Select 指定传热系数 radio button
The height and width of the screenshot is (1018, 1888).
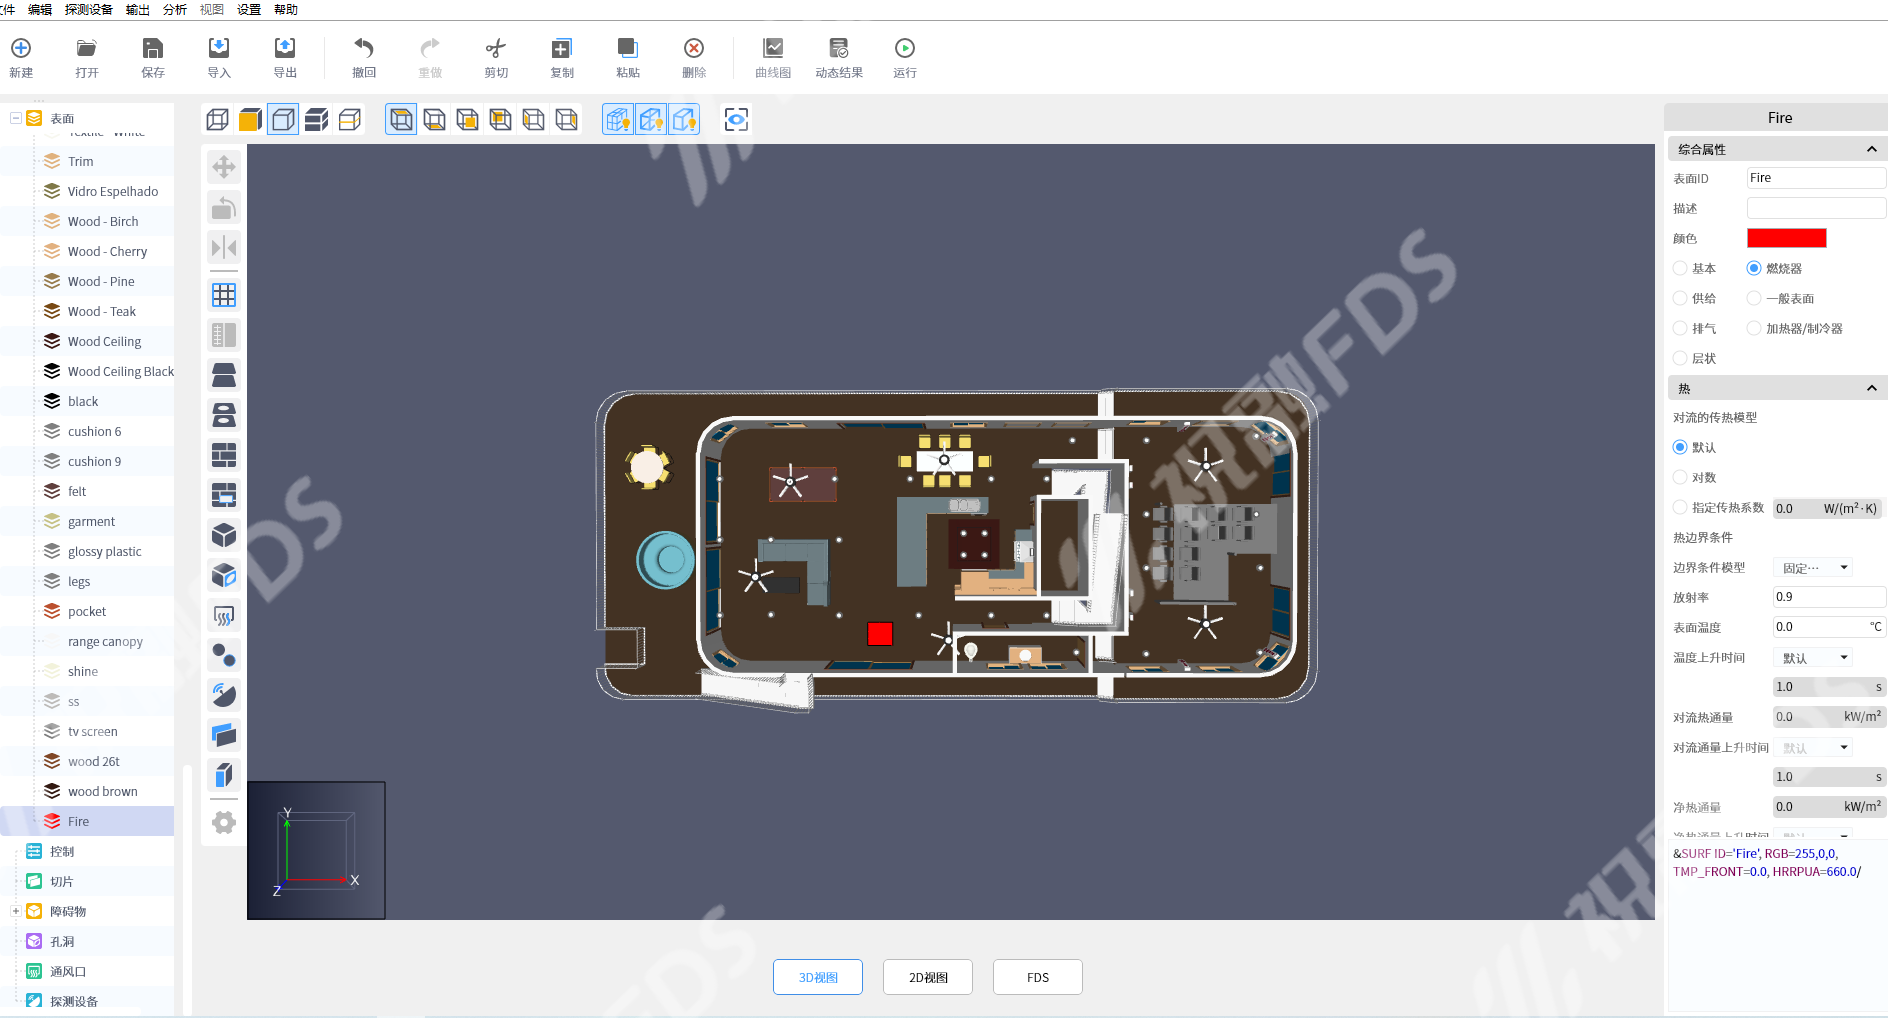pyautogui.click(x=1680, y=507)
